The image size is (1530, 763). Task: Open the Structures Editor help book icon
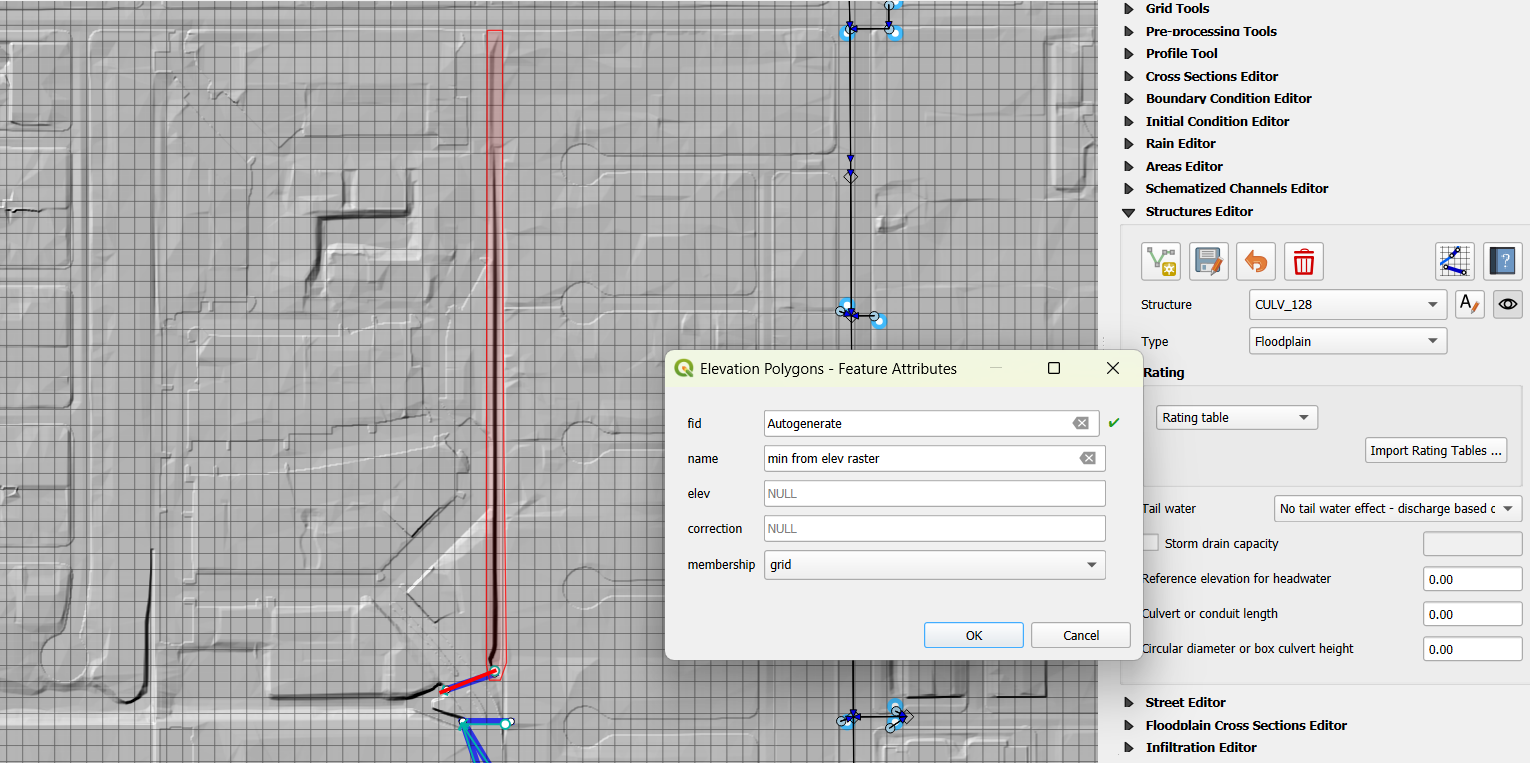pyautogui.click(x=1502, y=262)
